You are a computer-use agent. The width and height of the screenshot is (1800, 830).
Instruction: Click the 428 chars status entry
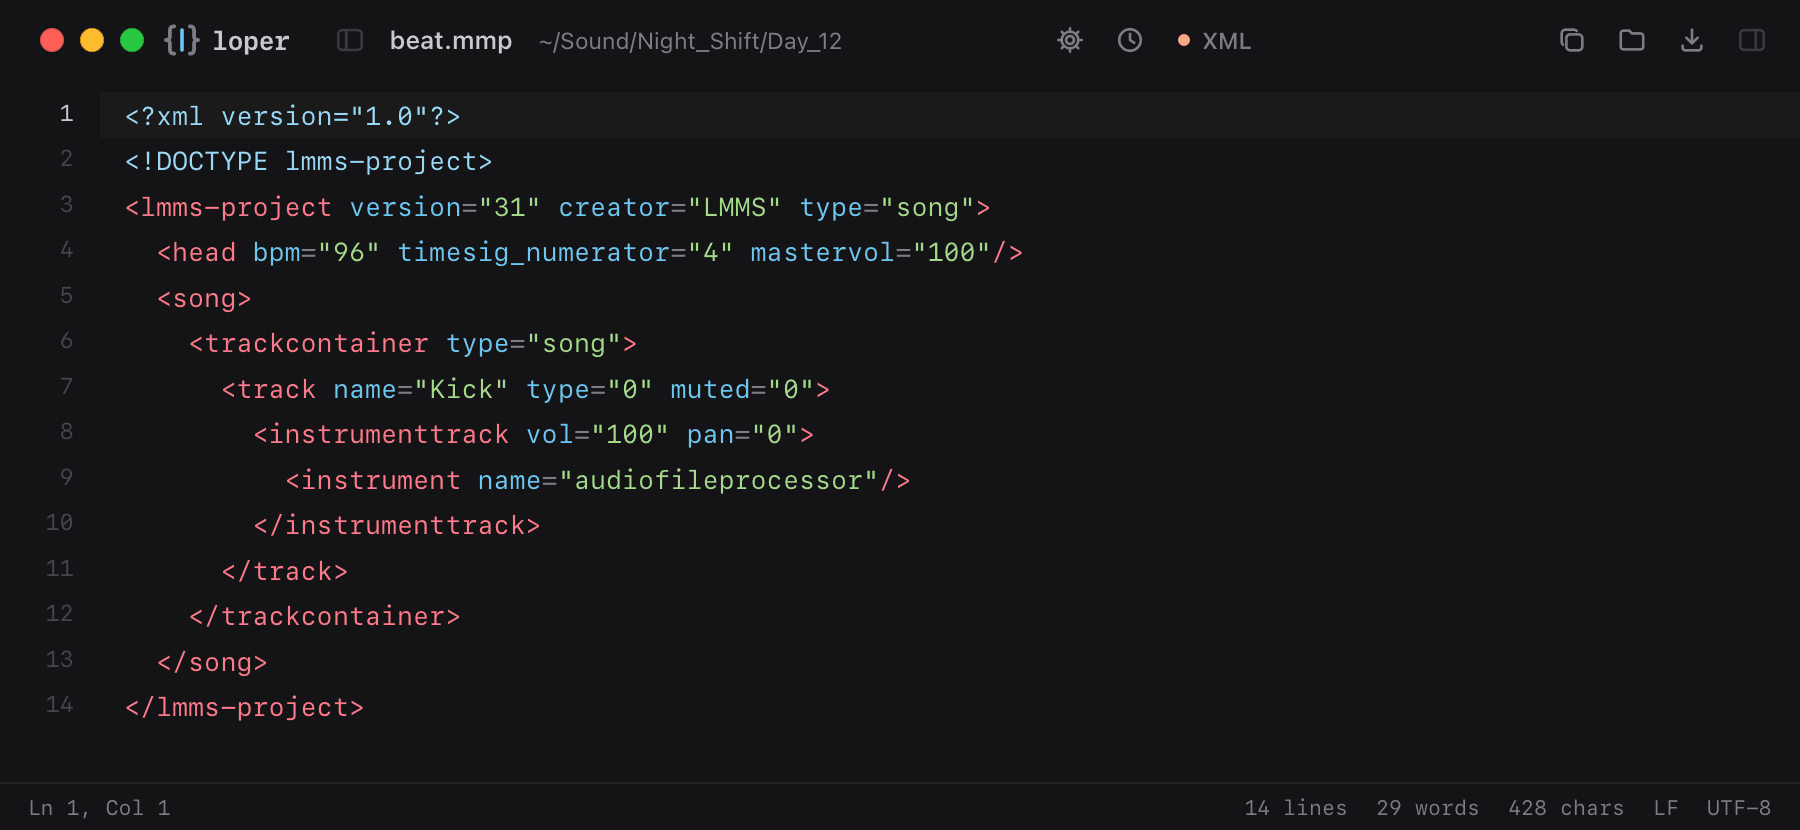pyautogui.click(x=1566, y=808)
